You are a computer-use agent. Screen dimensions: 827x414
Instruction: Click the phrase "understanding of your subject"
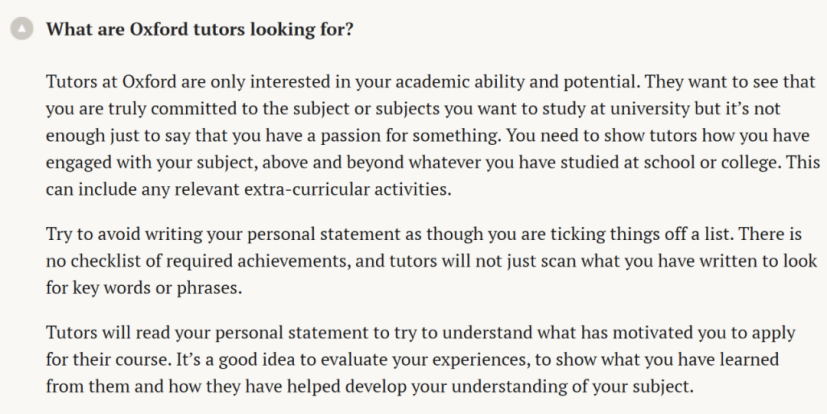point(572,387)
